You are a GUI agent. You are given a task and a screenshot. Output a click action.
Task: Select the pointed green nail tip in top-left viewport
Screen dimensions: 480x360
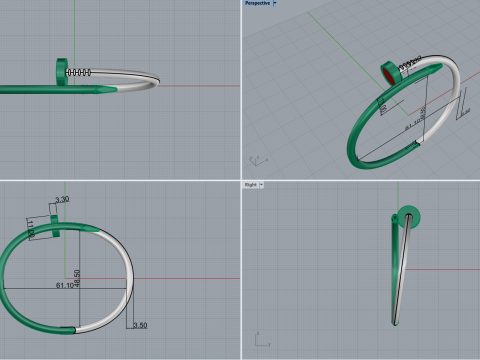click(106, 89)
